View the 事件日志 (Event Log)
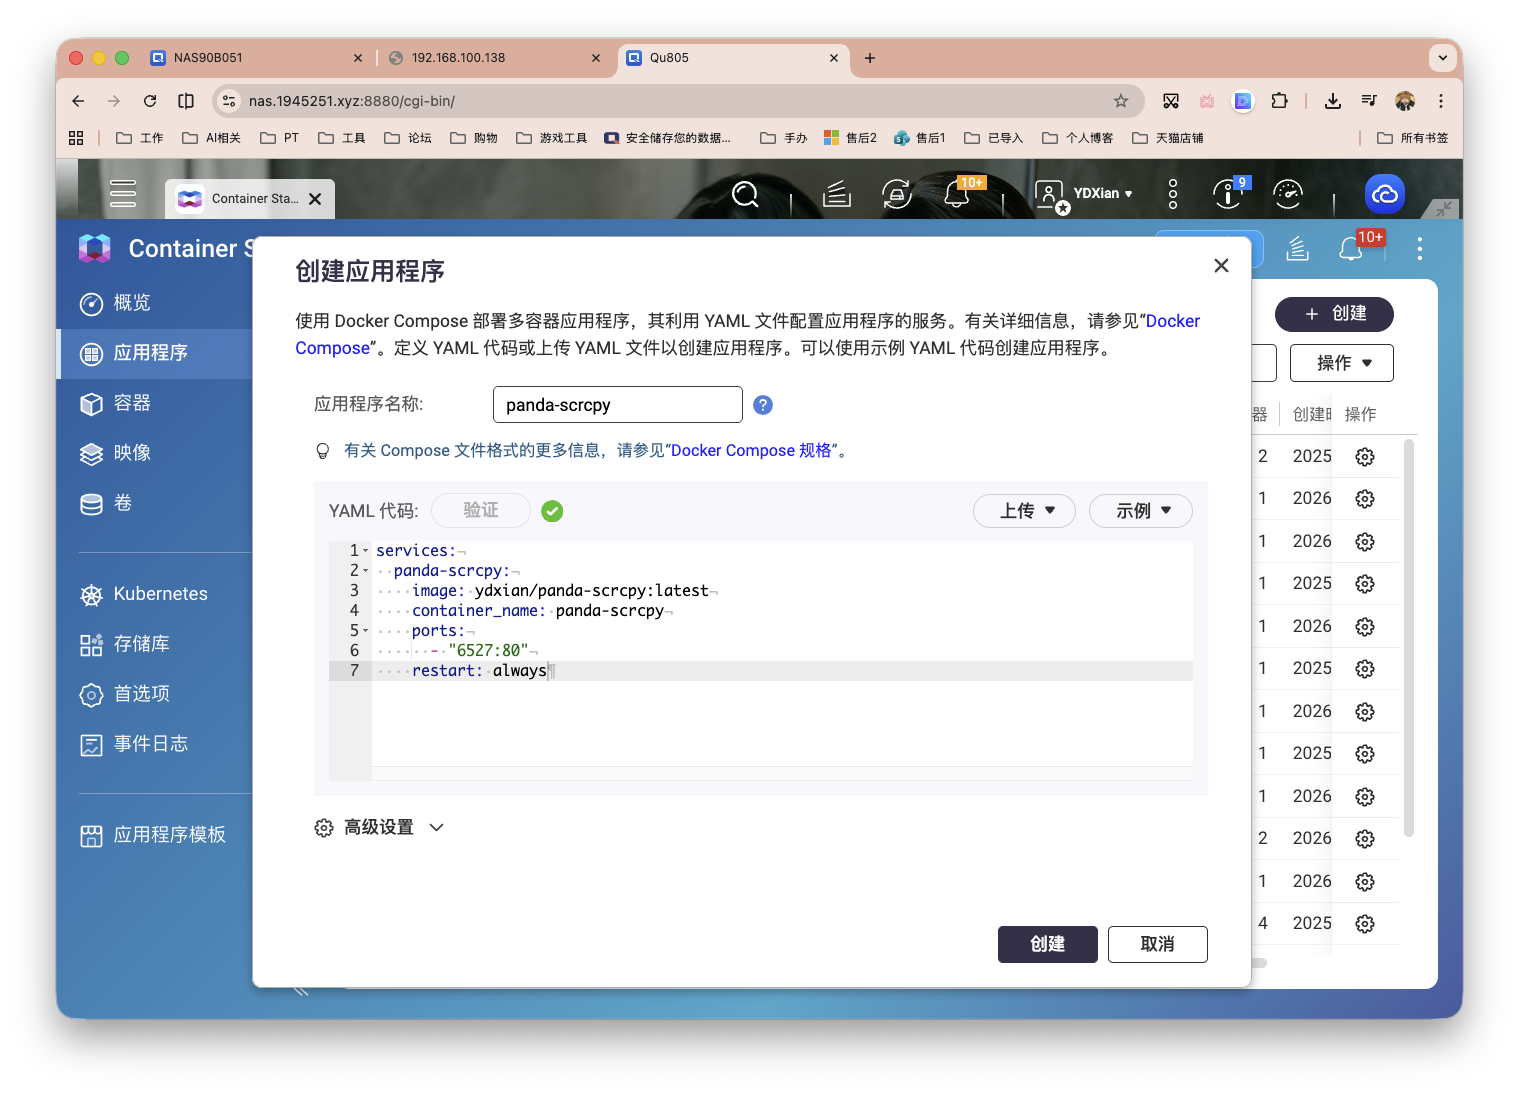 coord(149,743)
